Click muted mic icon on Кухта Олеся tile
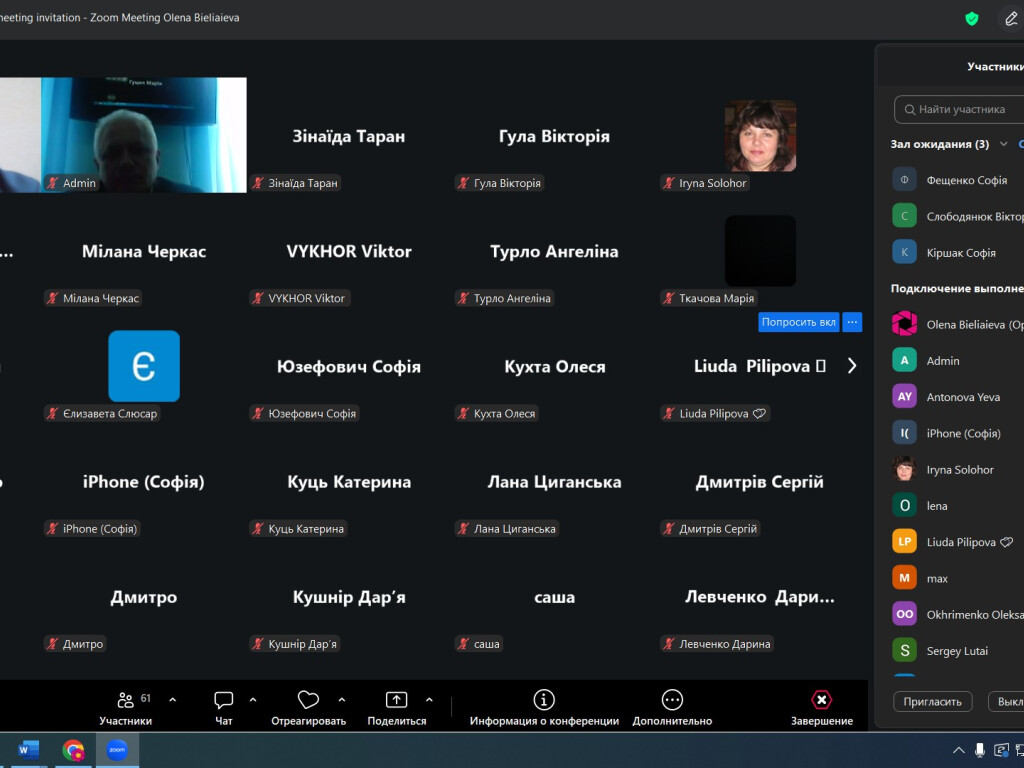Viewport: 1024px width, 768px height. click(464, 413)
